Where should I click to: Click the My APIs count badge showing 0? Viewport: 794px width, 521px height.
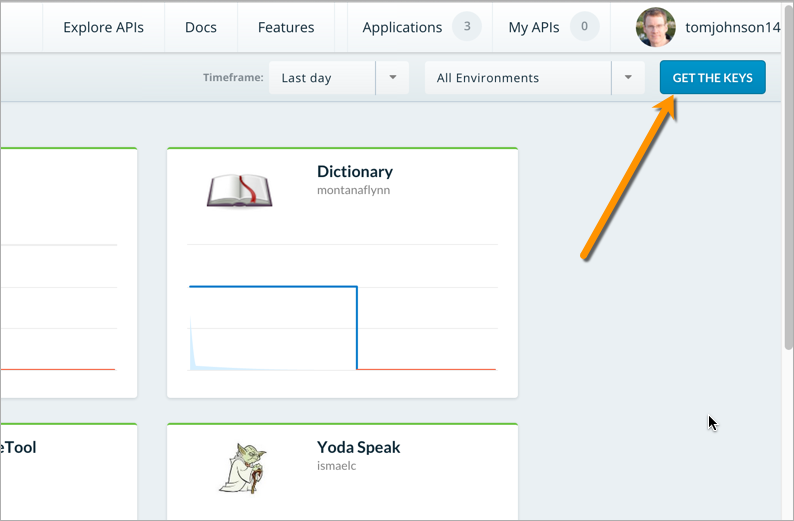[585, 27]
